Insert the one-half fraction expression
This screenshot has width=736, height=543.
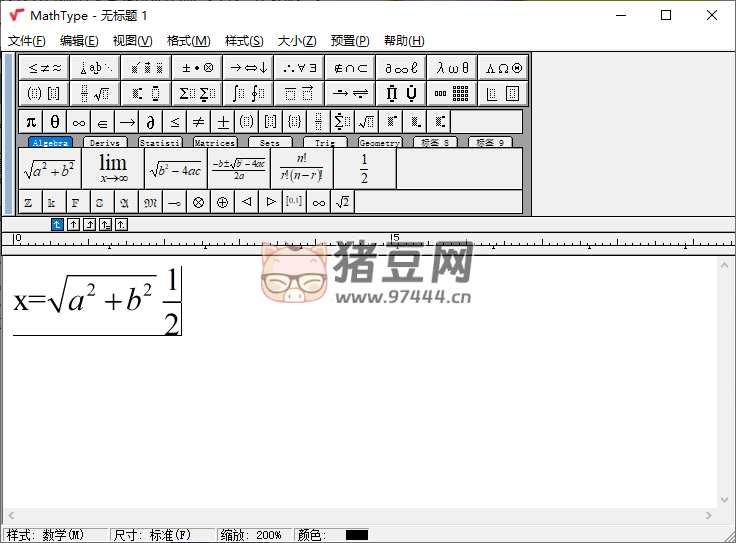point(364,169)
